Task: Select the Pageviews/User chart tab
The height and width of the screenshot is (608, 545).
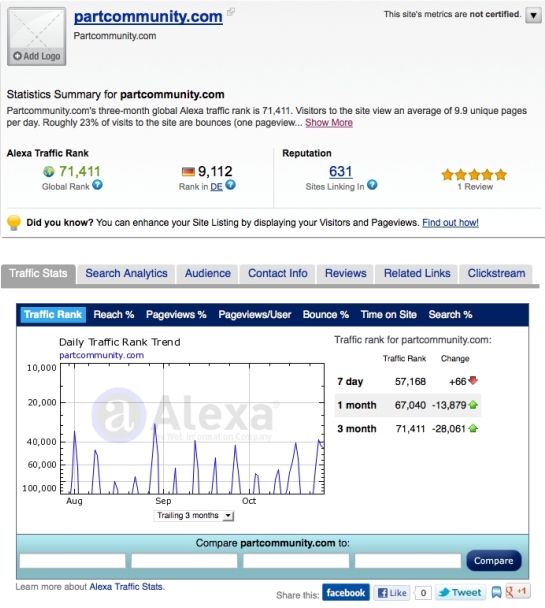Action: pyautogui.click(x=255, y=314)
